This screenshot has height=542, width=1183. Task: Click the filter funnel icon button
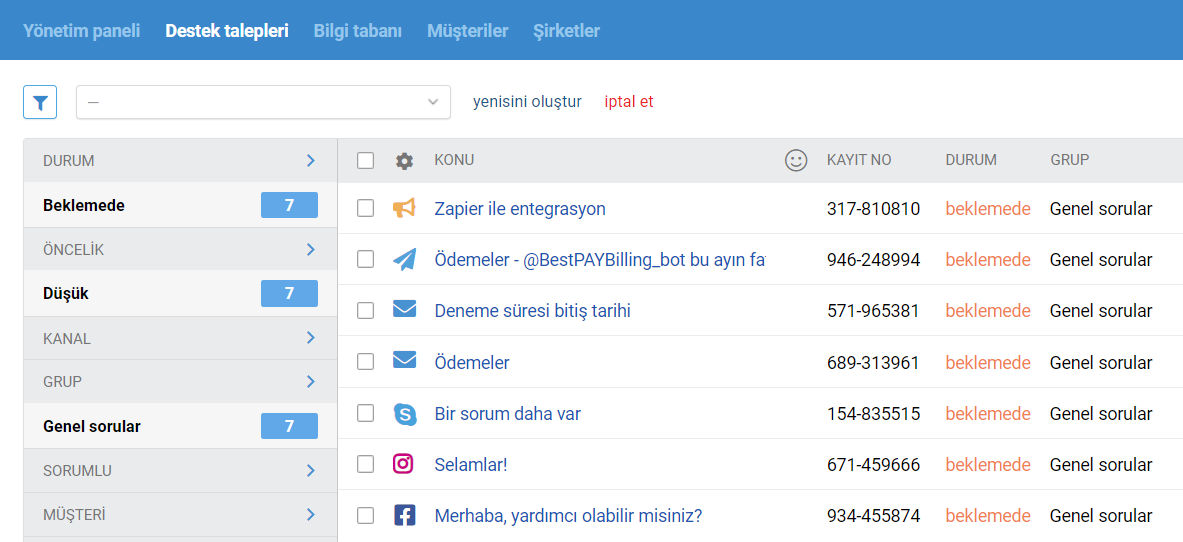point(40,102)
